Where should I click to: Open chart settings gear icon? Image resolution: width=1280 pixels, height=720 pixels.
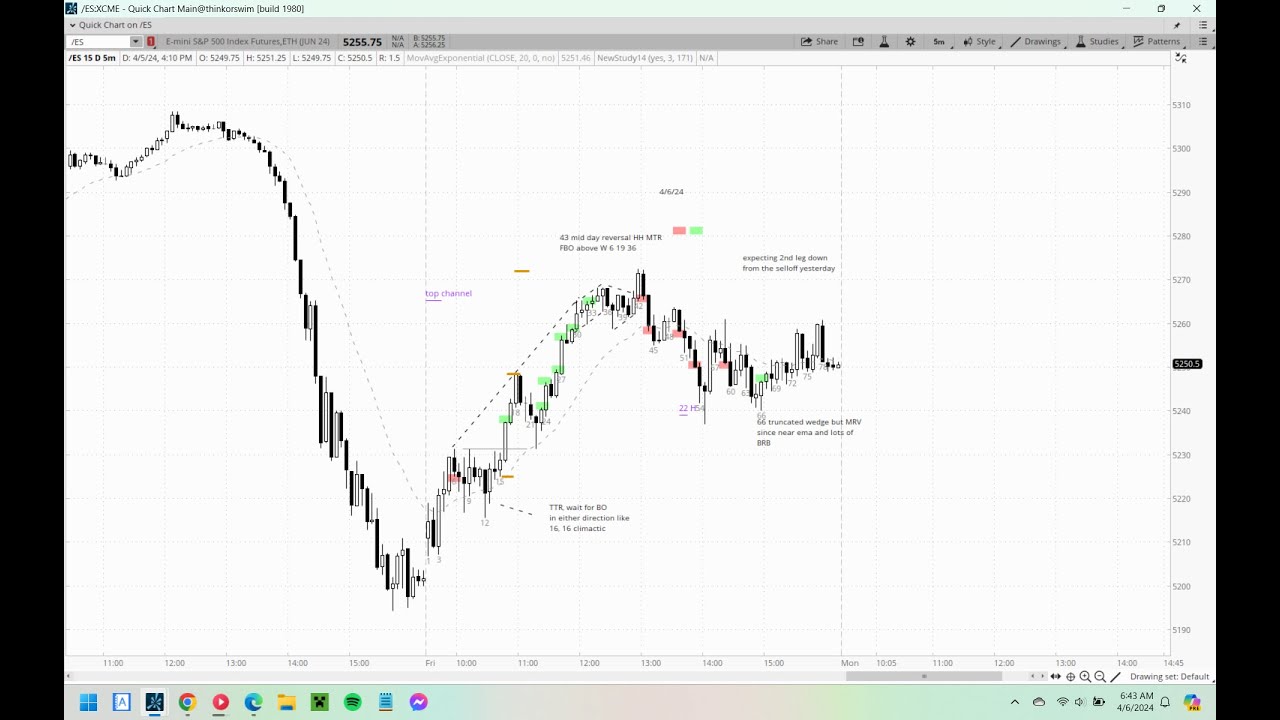pyautogui.click(x=910, y=42)
